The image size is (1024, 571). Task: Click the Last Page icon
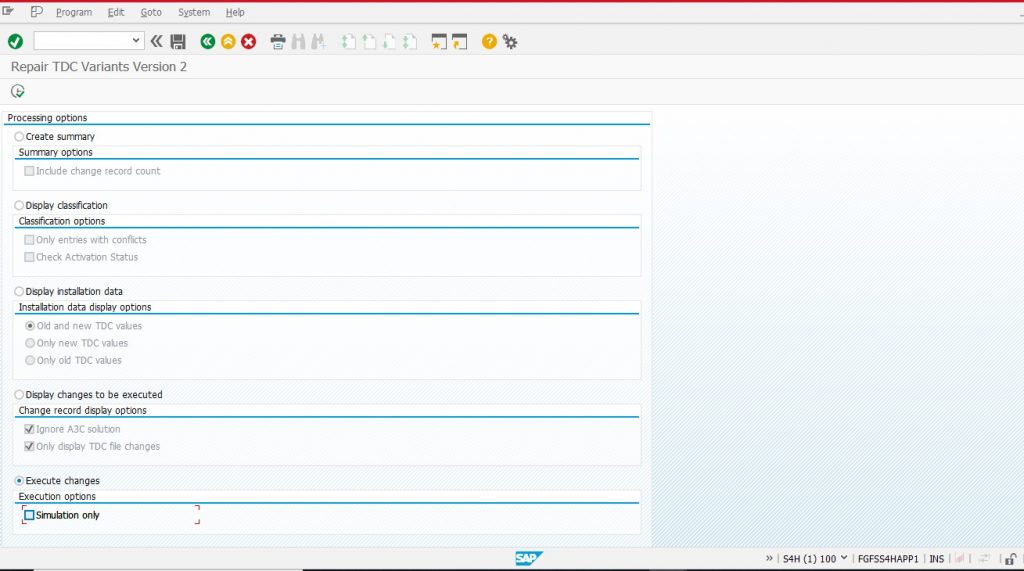point(409,42)
